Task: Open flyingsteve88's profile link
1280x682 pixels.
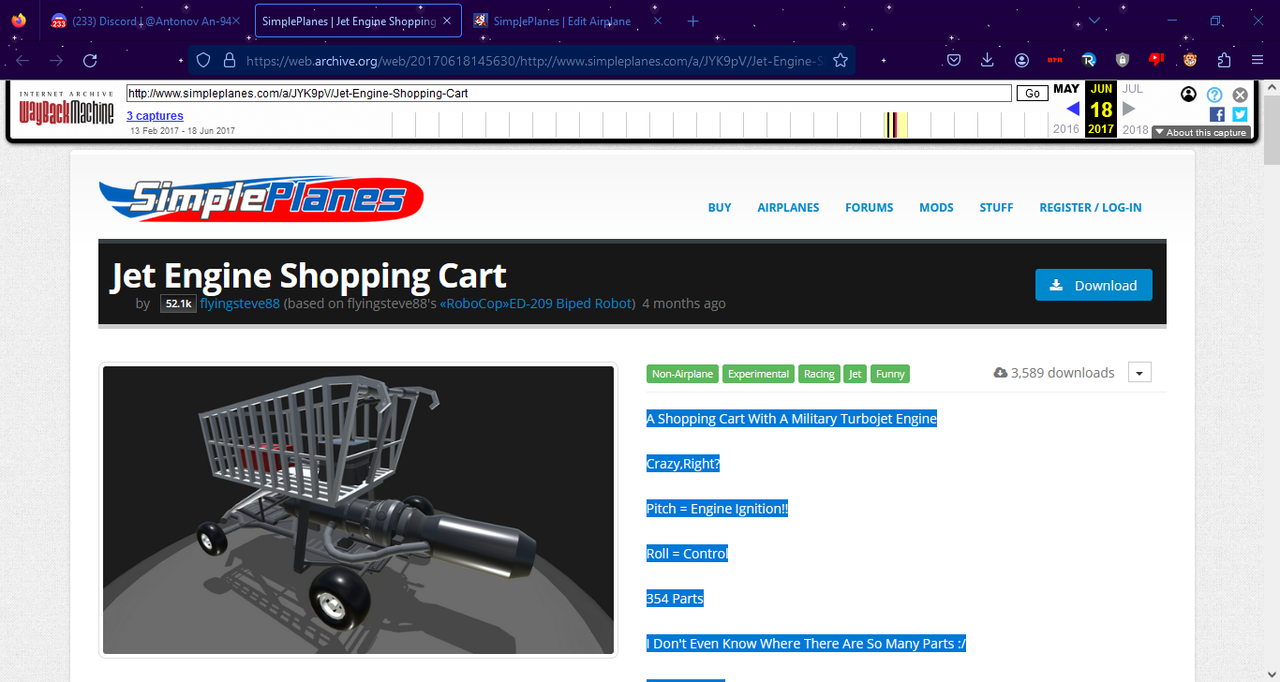Action: [x=240, y=303]
